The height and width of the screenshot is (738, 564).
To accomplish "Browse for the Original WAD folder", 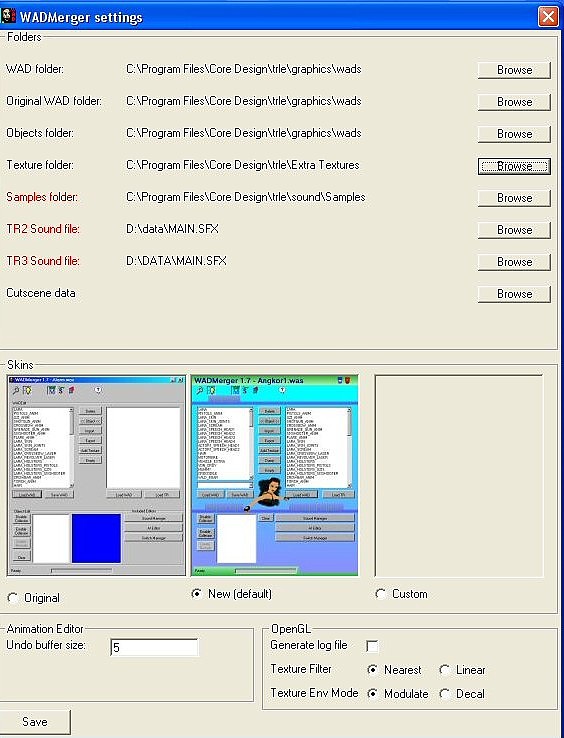I will (x=514, y=102).
